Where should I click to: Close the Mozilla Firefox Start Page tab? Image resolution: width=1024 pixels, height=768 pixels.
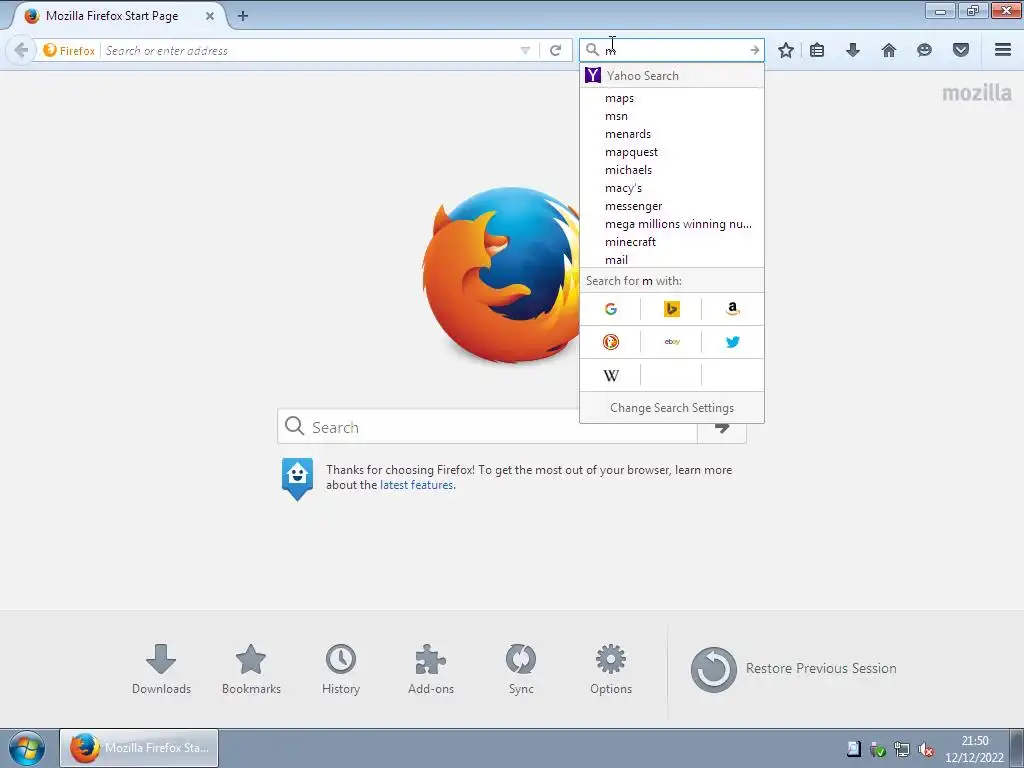click(x=210, y=16)
